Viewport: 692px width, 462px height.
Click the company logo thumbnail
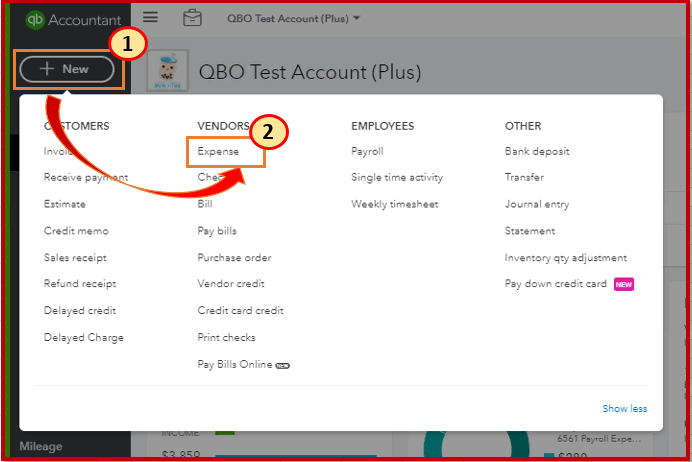tap(168, 71)
